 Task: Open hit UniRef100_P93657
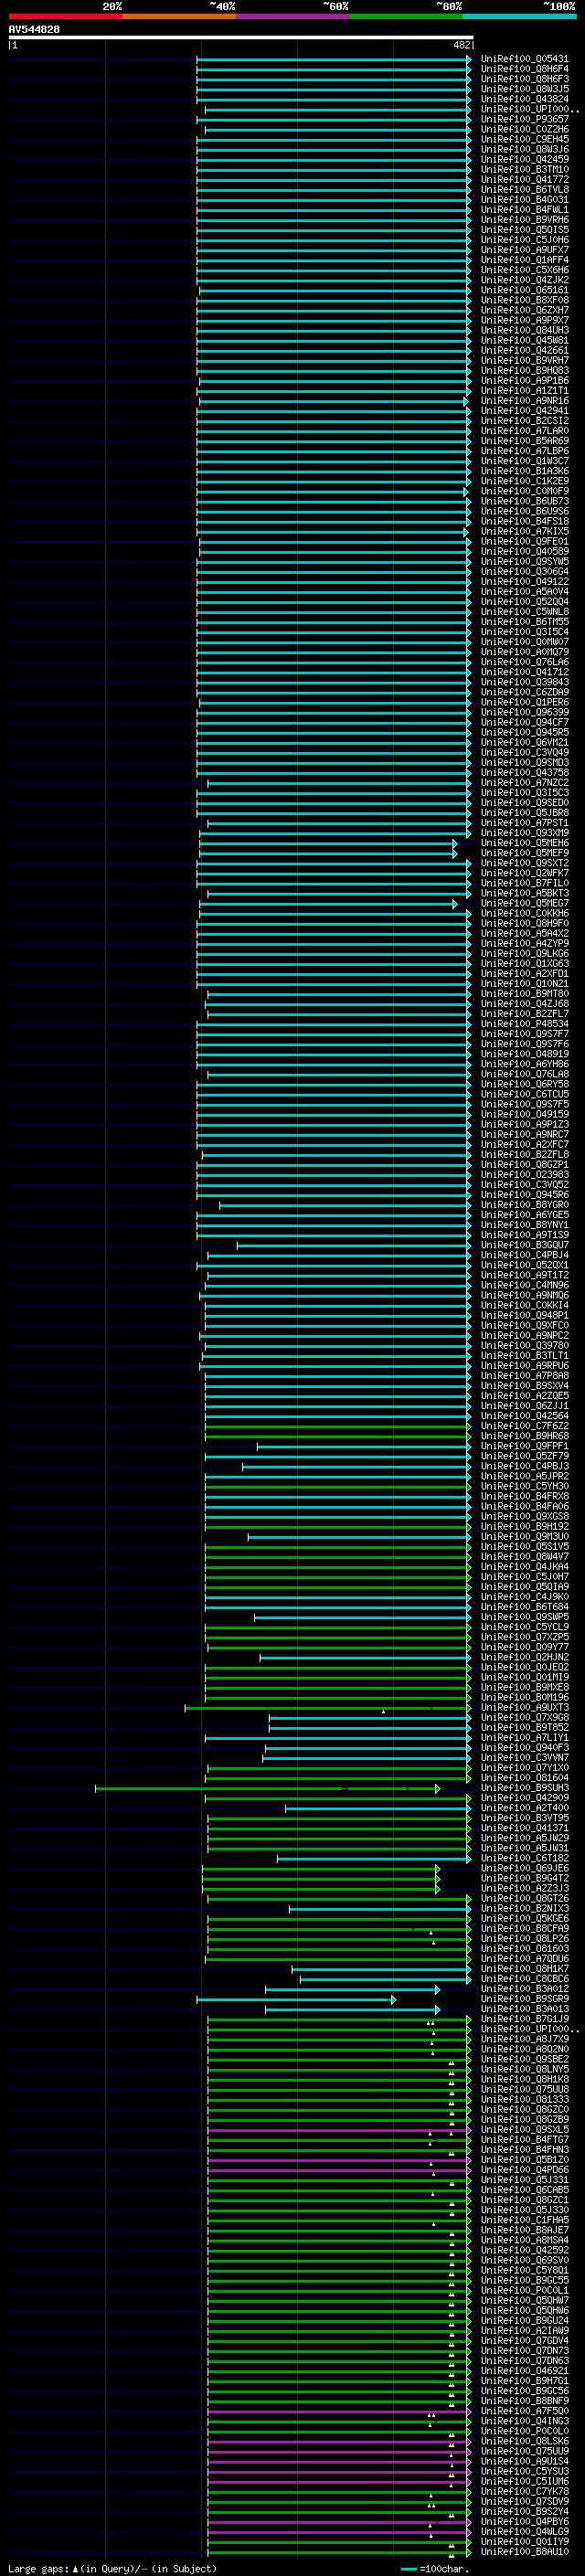[x=524, y=119]
